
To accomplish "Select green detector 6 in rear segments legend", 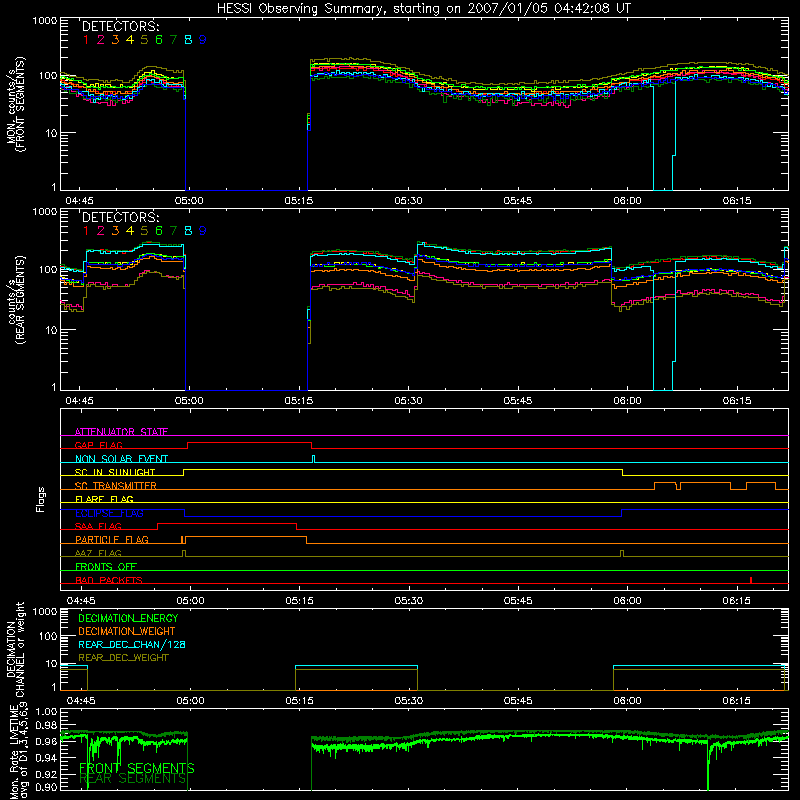I will [159, 231].
